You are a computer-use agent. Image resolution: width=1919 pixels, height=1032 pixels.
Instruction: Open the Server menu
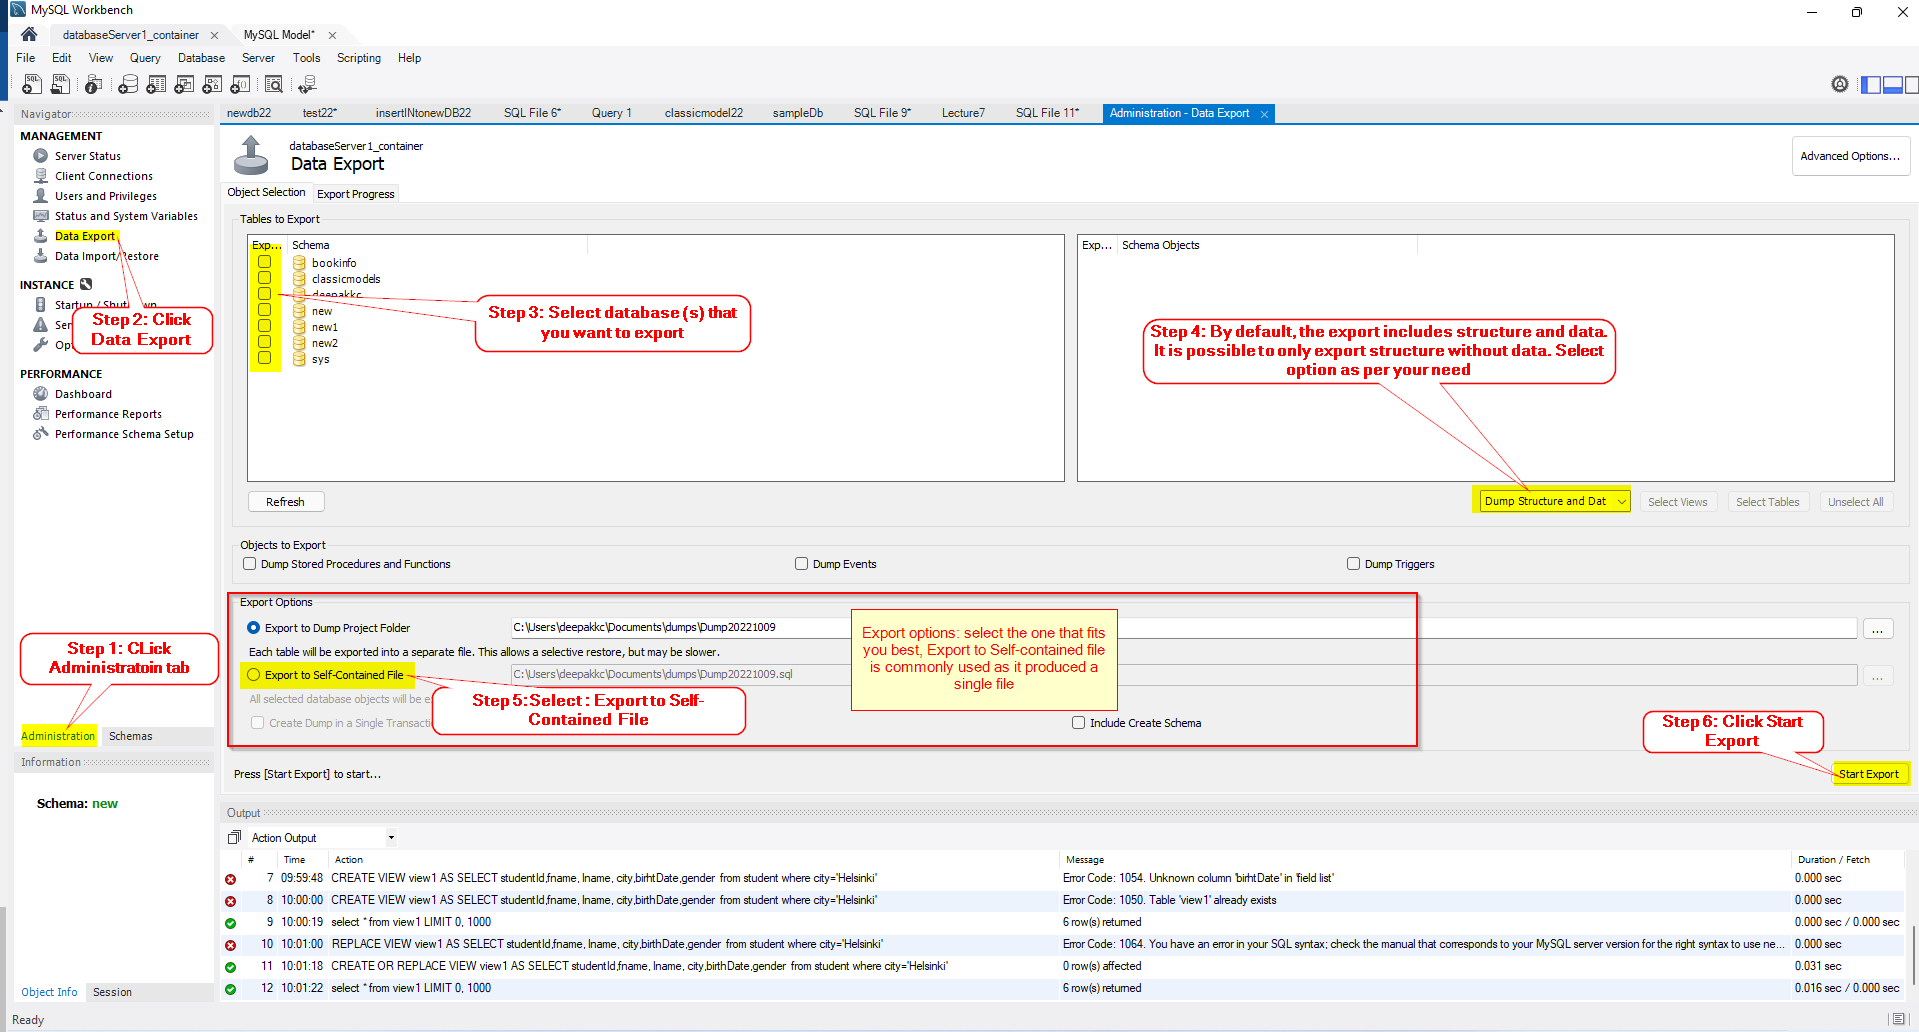[258, 58]
